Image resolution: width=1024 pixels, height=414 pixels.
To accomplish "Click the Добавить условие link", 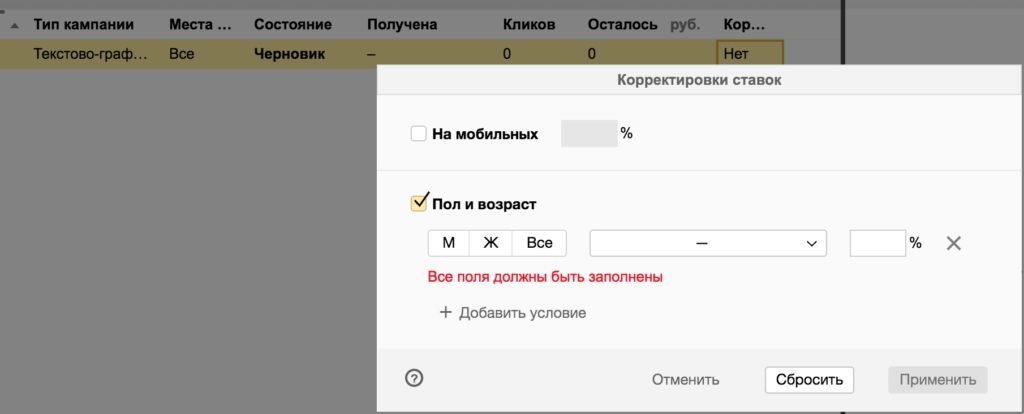I will click(x=522, y=313).
